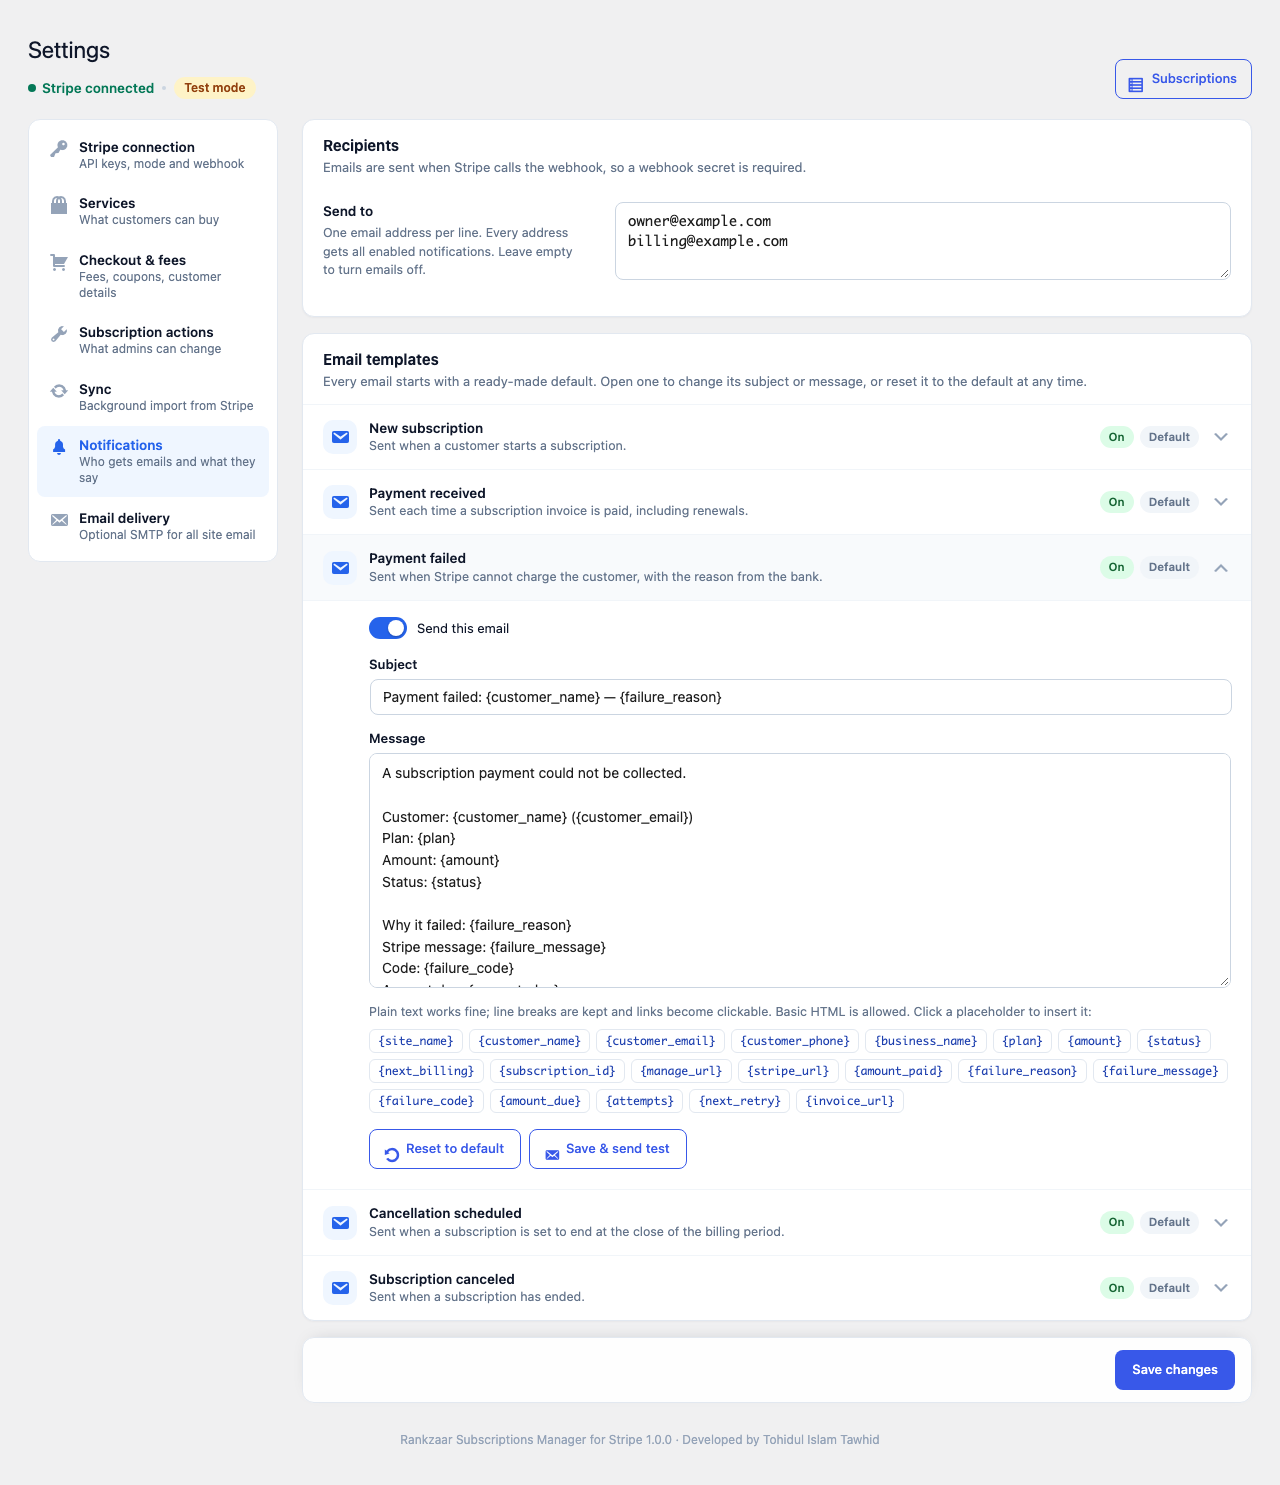This screenshot has height=1485, width=1280.
Task: Insert the {failure_reason} placeholder chip
Action: (x=1022, y=1071)
